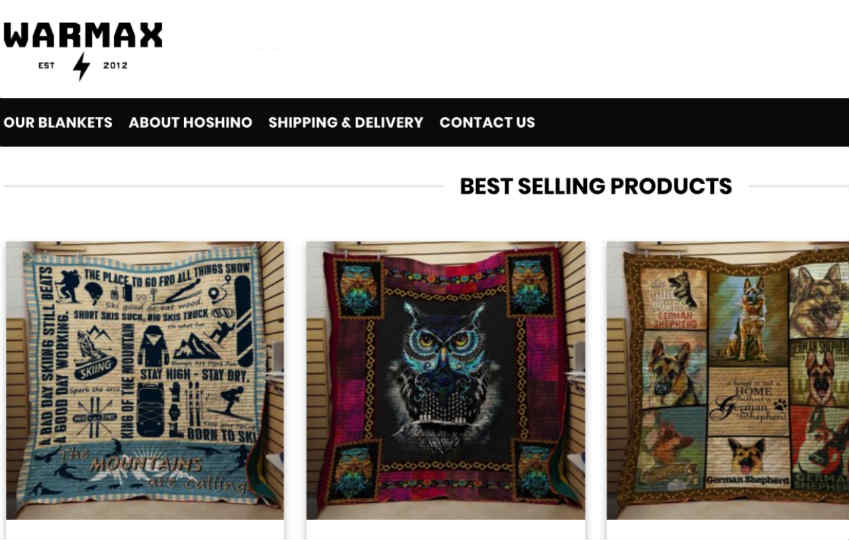Click the bottom-left owl corner patch

tap(353, 471)
